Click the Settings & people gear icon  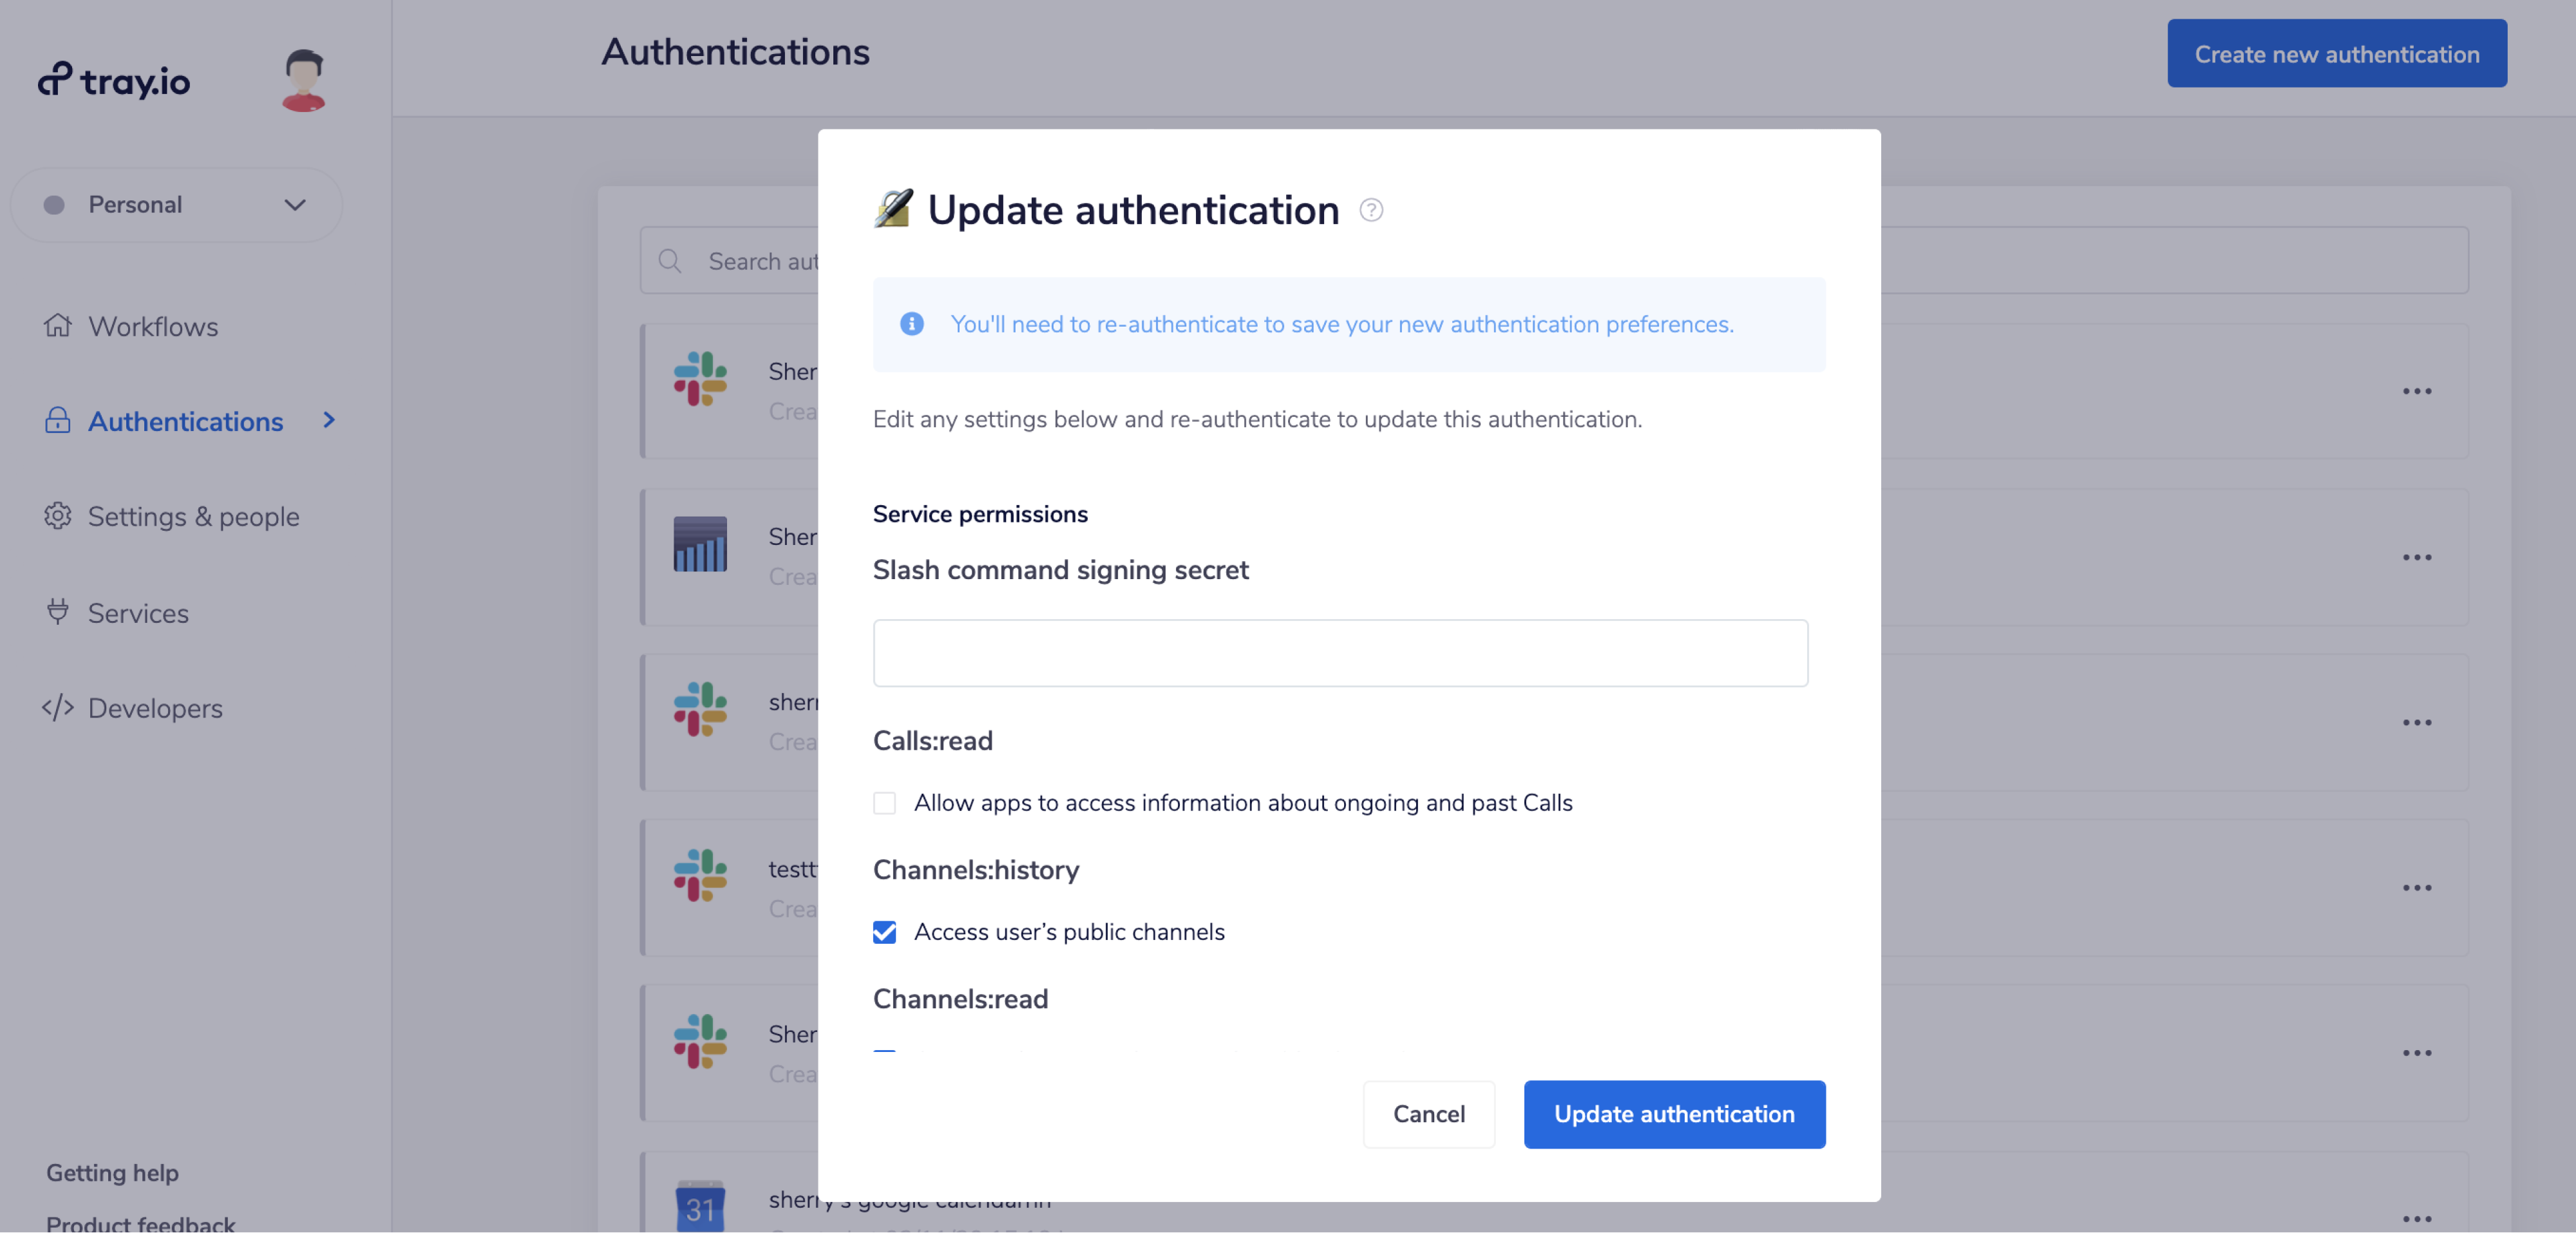click(x=57, y=516)
